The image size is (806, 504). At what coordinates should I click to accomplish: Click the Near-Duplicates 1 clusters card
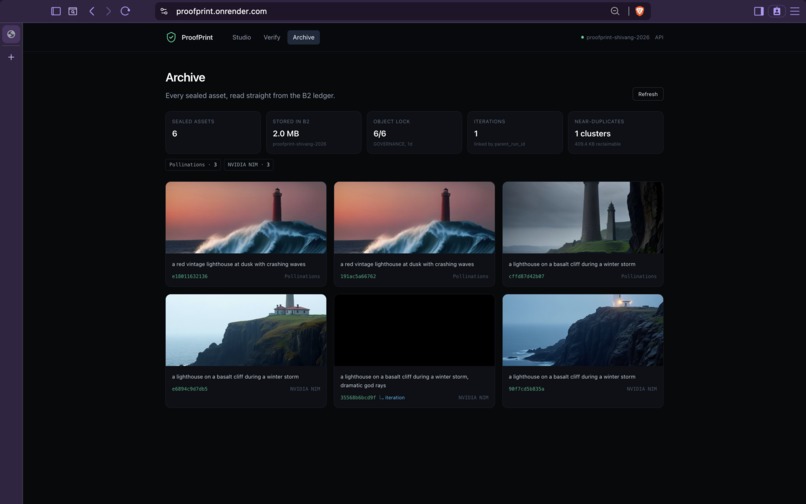(616, 132)
